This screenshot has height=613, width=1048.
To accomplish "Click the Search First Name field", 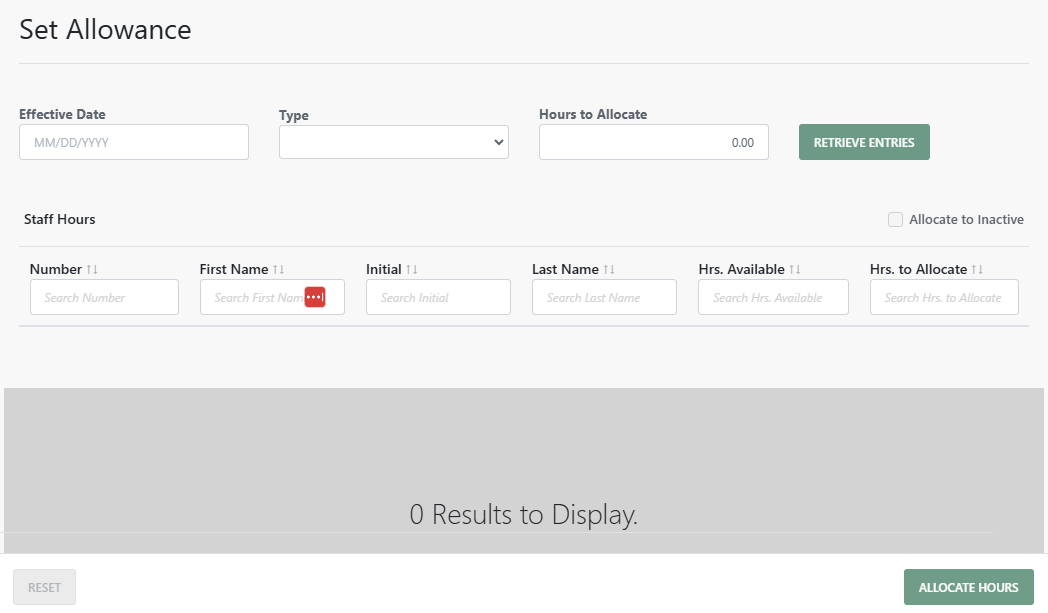I will (260, 296).
